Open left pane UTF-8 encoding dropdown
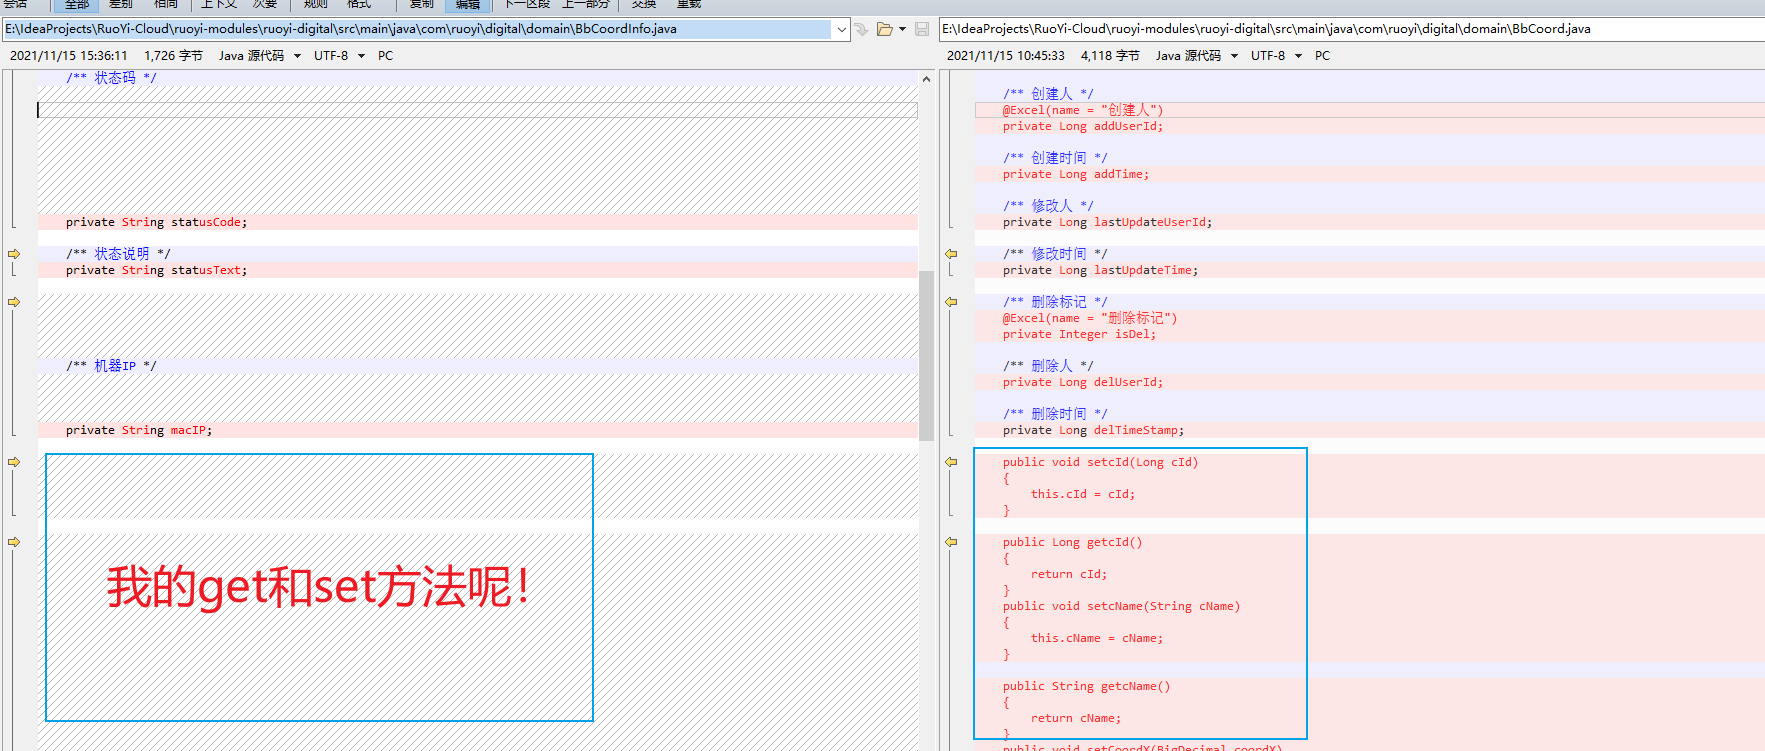 (x=361, y=56)
